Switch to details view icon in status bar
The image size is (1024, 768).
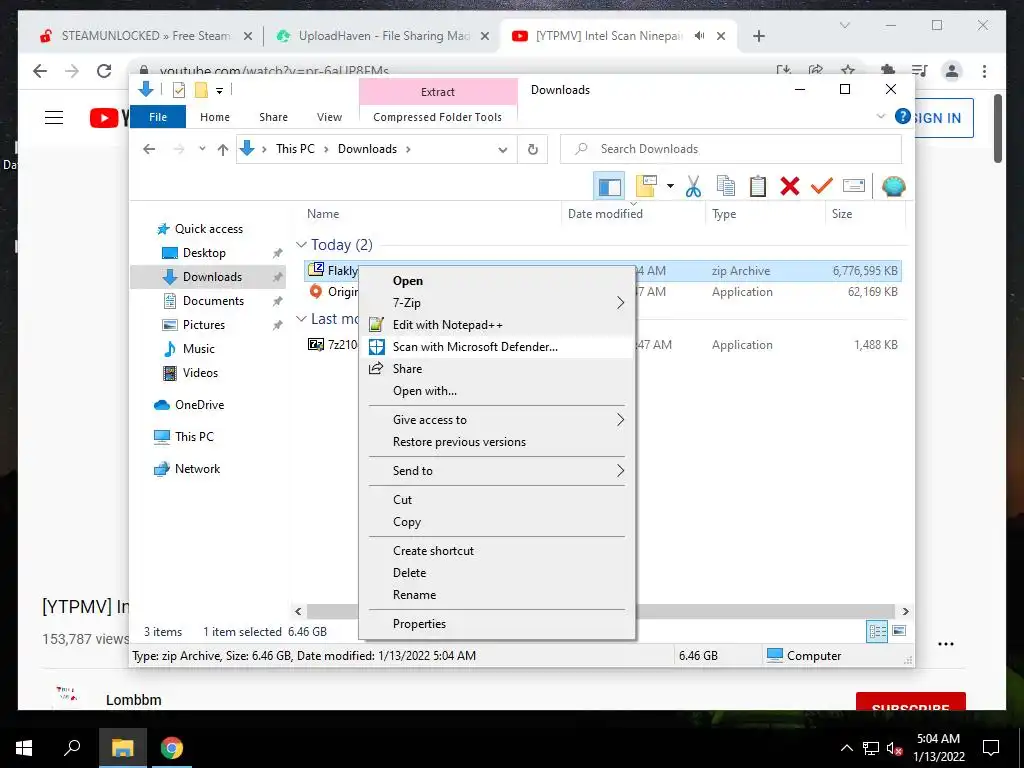point(877,632)
